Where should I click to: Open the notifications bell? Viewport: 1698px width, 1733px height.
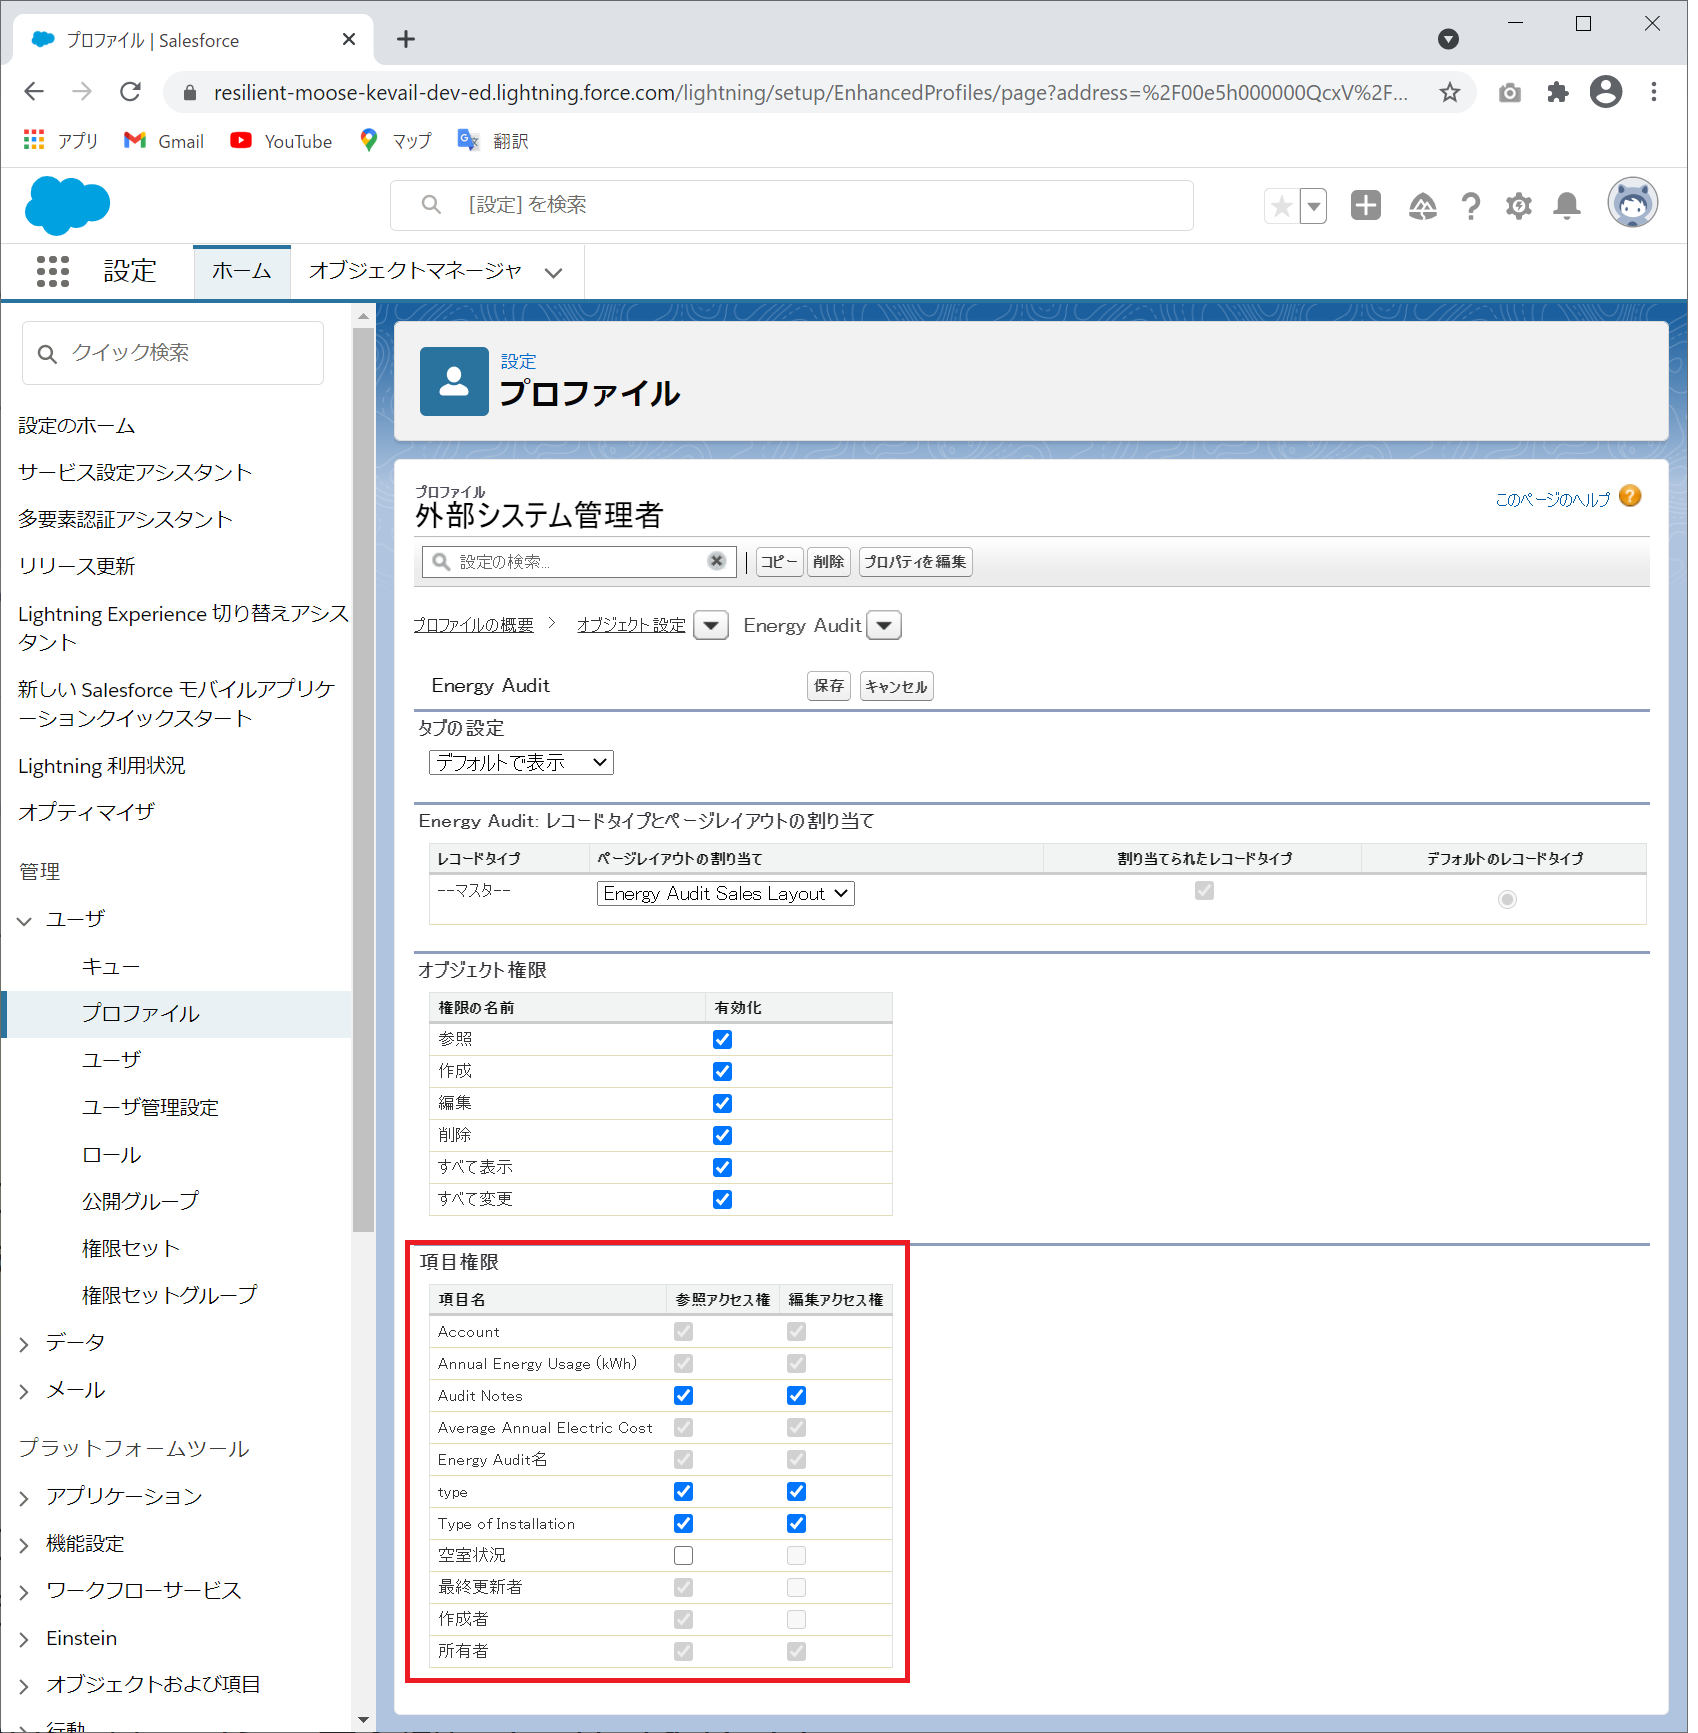point(1567,206)
